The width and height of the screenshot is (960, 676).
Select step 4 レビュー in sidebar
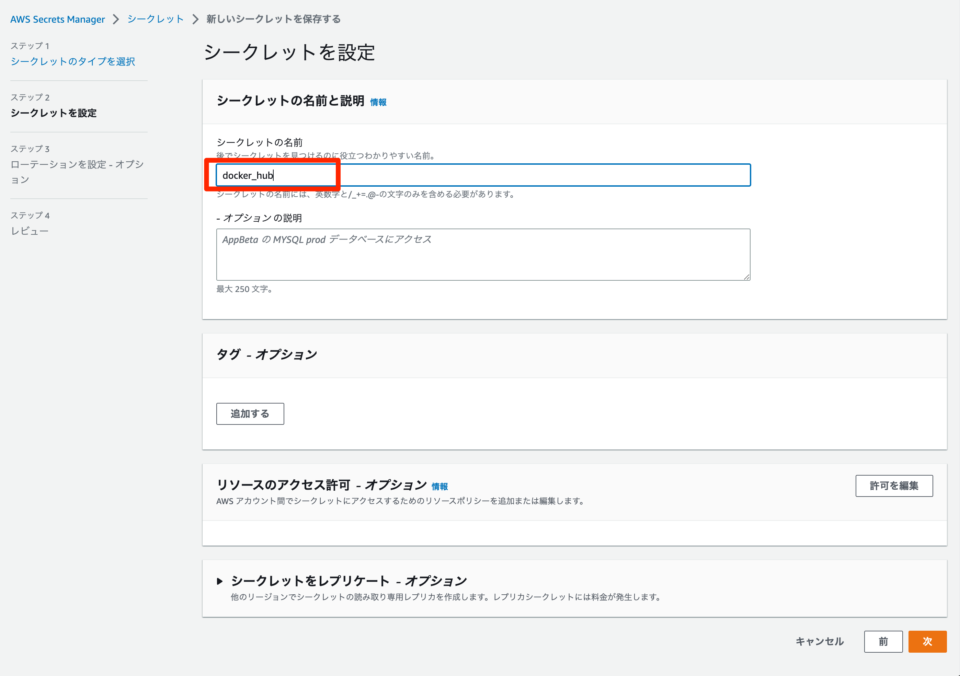29,231
